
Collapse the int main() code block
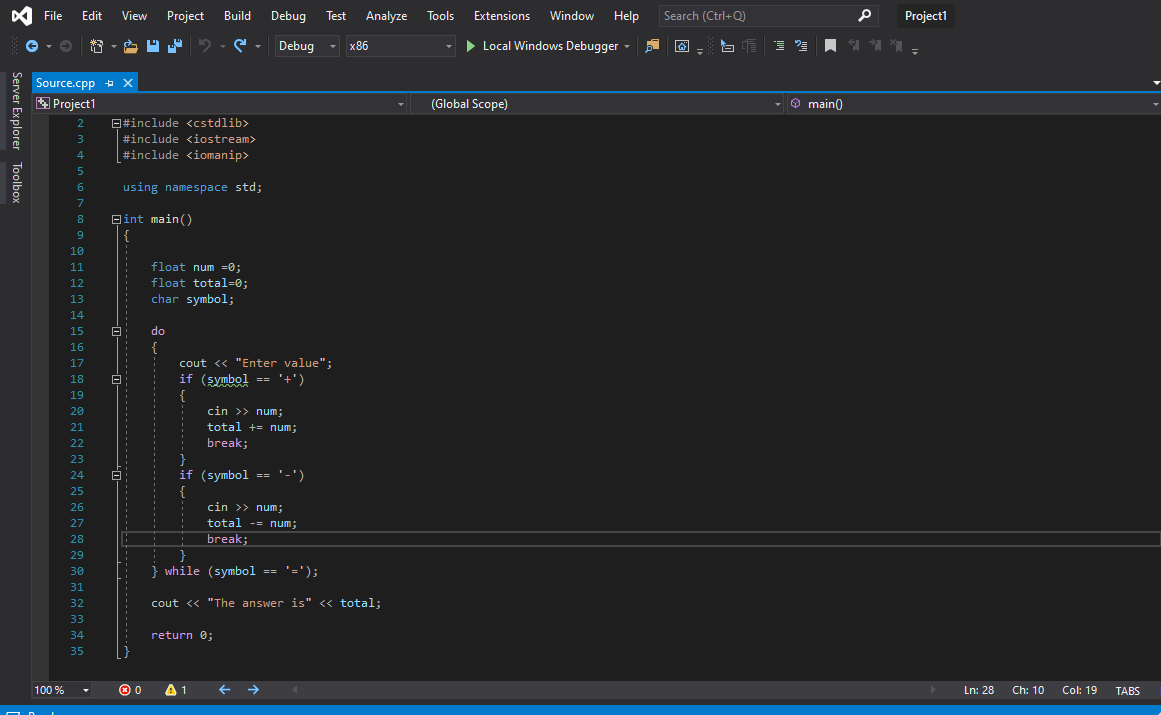coord(117,219)
